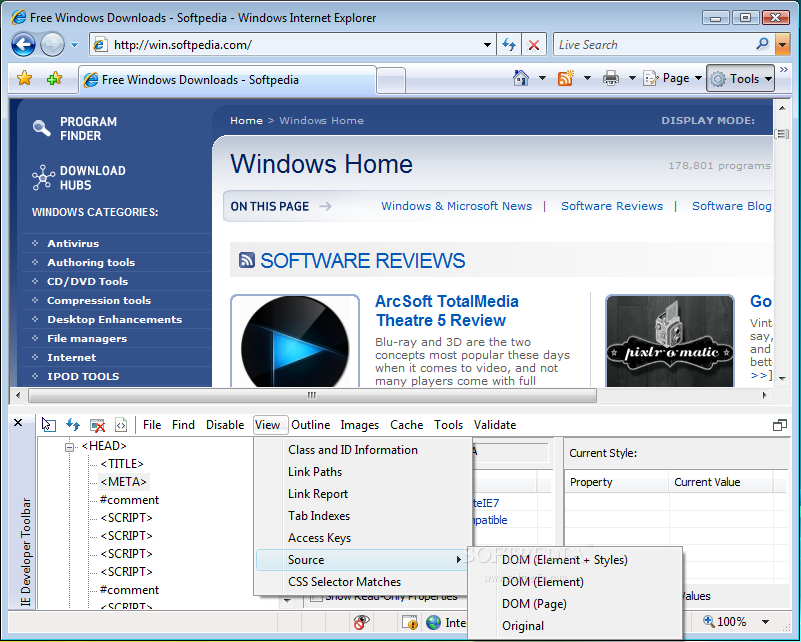Open a new blank tab
This screenshot has height=642, width=801.
391,81
